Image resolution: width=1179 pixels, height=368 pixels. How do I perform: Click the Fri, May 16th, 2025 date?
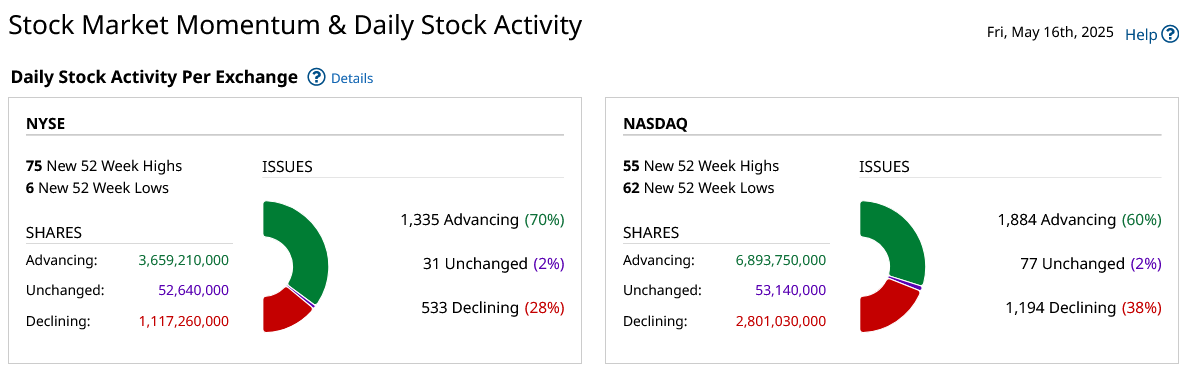[x=1050, y=34]
